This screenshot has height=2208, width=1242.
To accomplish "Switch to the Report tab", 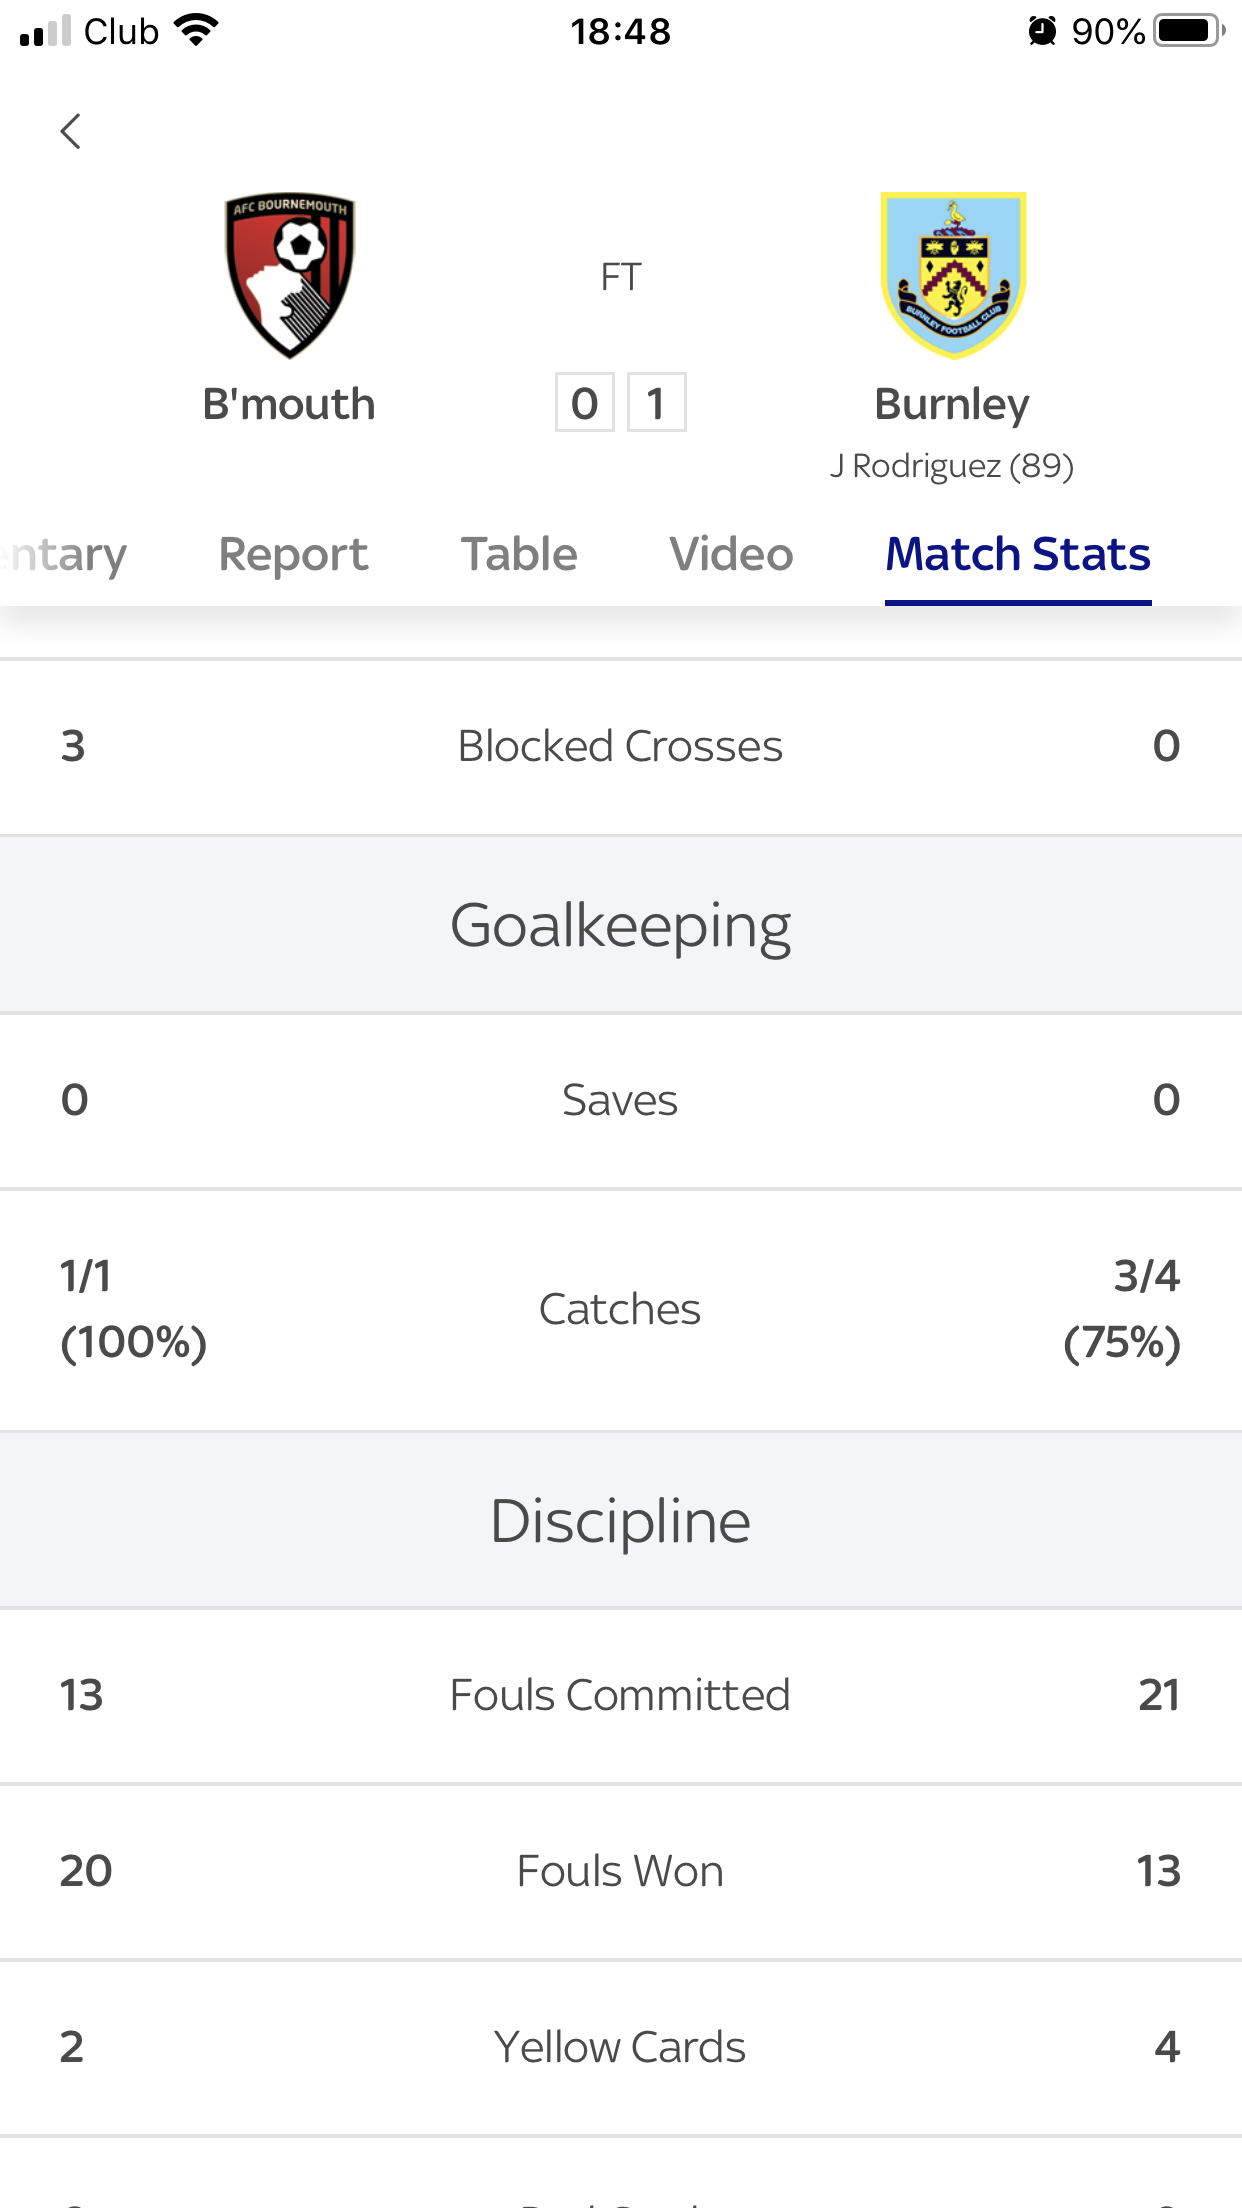I will 293,554.
